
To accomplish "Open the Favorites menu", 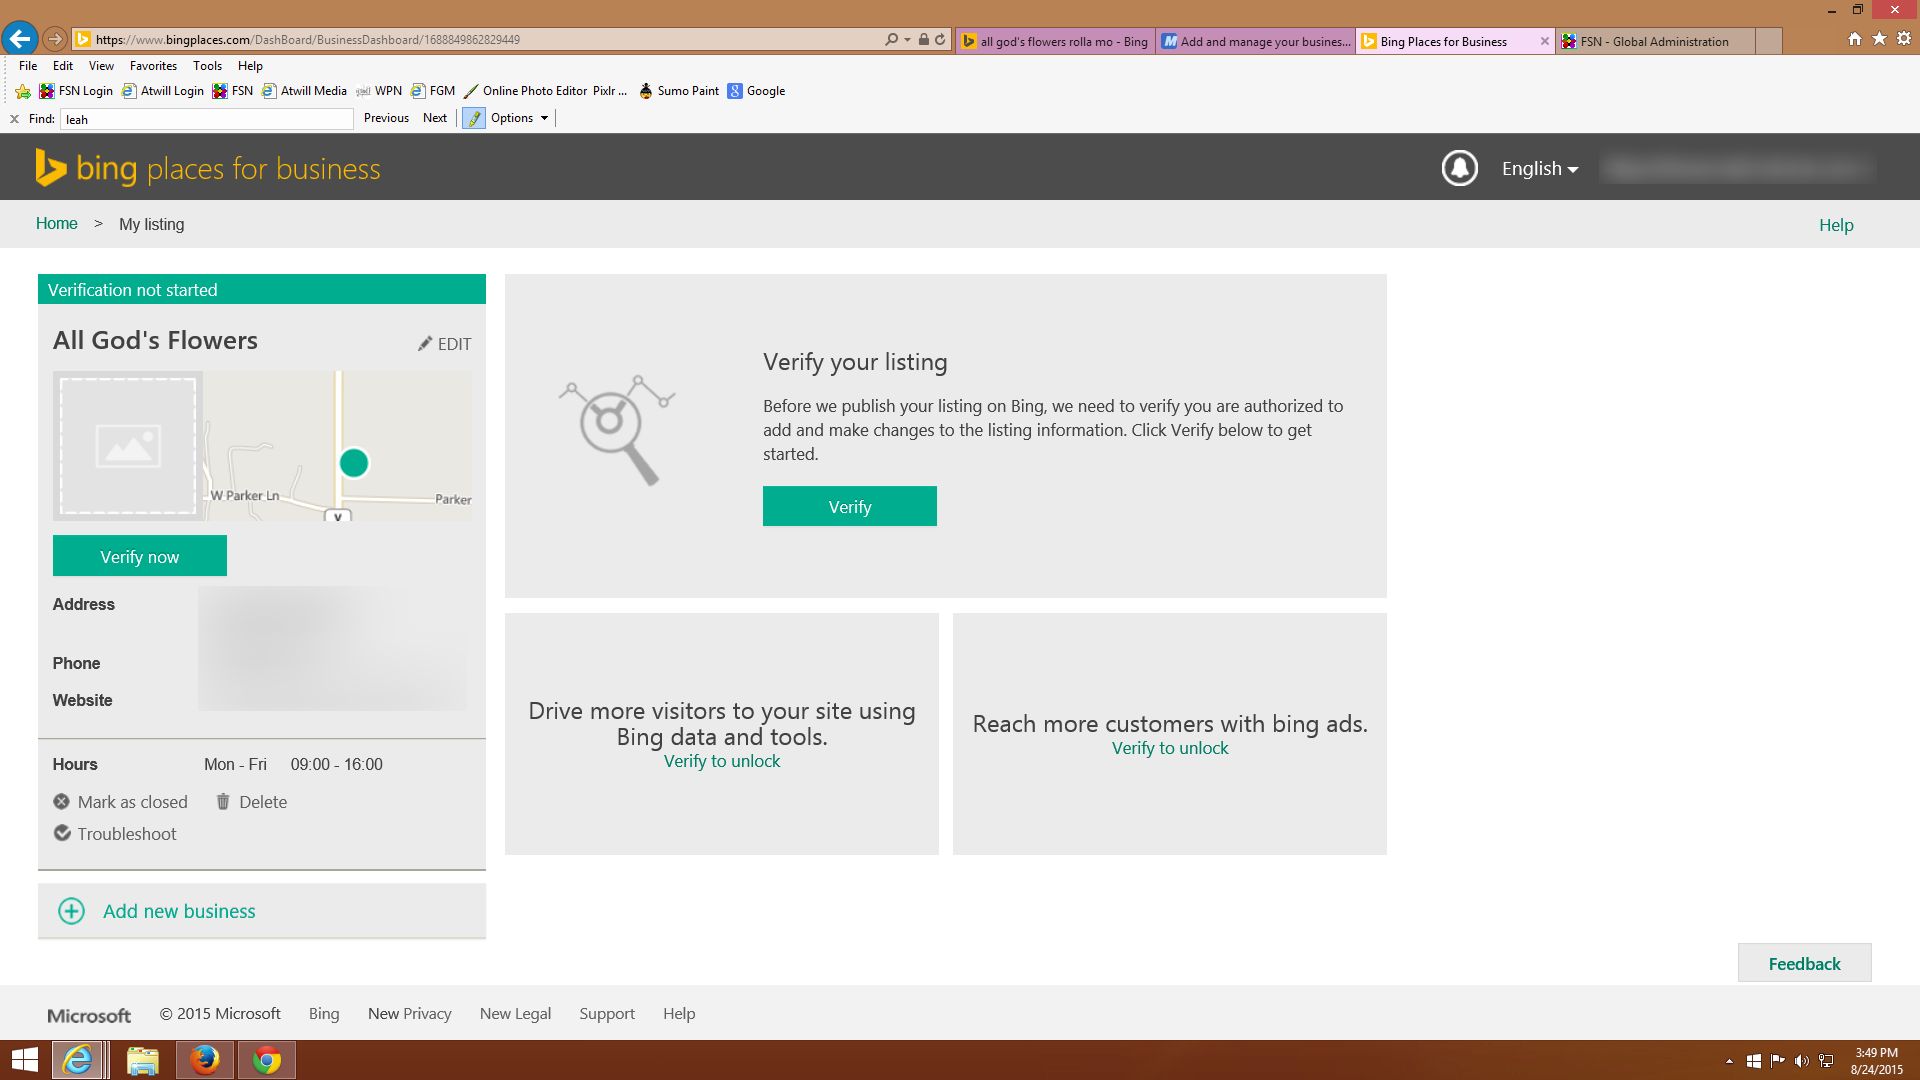I will [153, 66].
